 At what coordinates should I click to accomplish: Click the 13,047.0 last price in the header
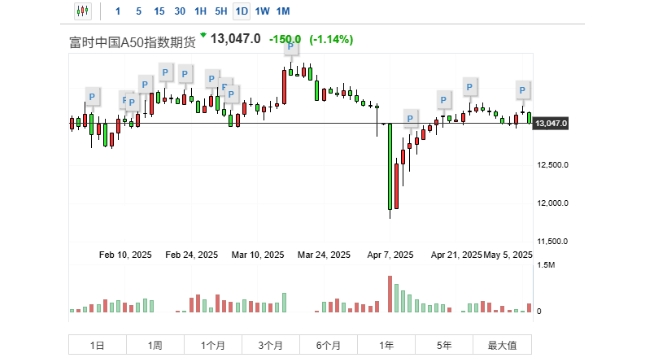(236, 39)
